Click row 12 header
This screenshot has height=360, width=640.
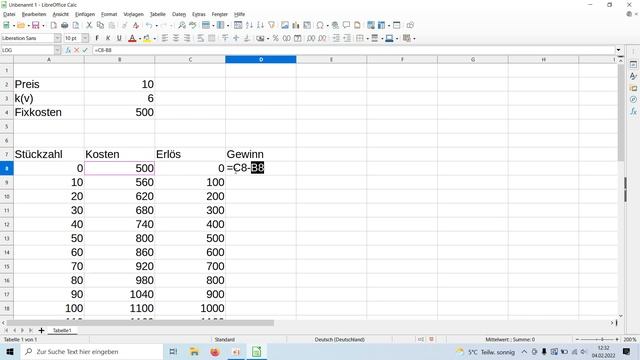[x=7, y=224]
